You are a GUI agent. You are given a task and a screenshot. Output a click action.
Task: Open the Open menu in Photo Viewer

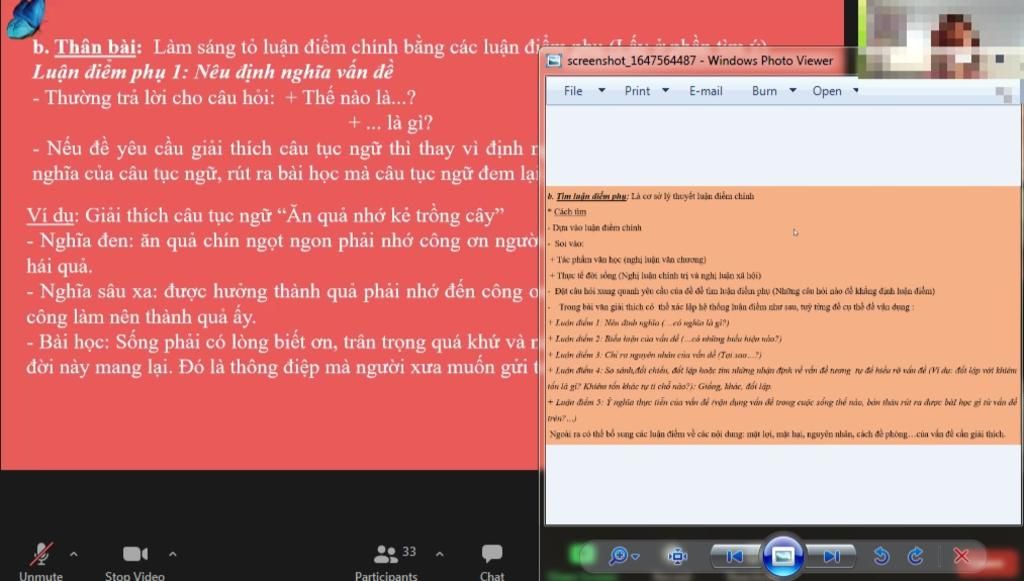(x=827, y=91)
